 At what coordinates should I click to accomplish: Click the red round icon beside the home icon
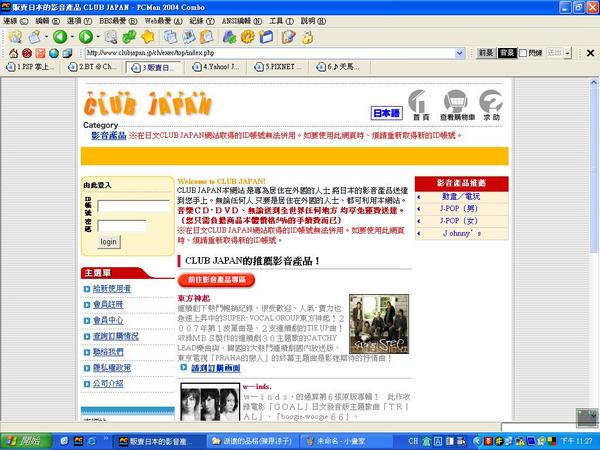pos(27,53)
